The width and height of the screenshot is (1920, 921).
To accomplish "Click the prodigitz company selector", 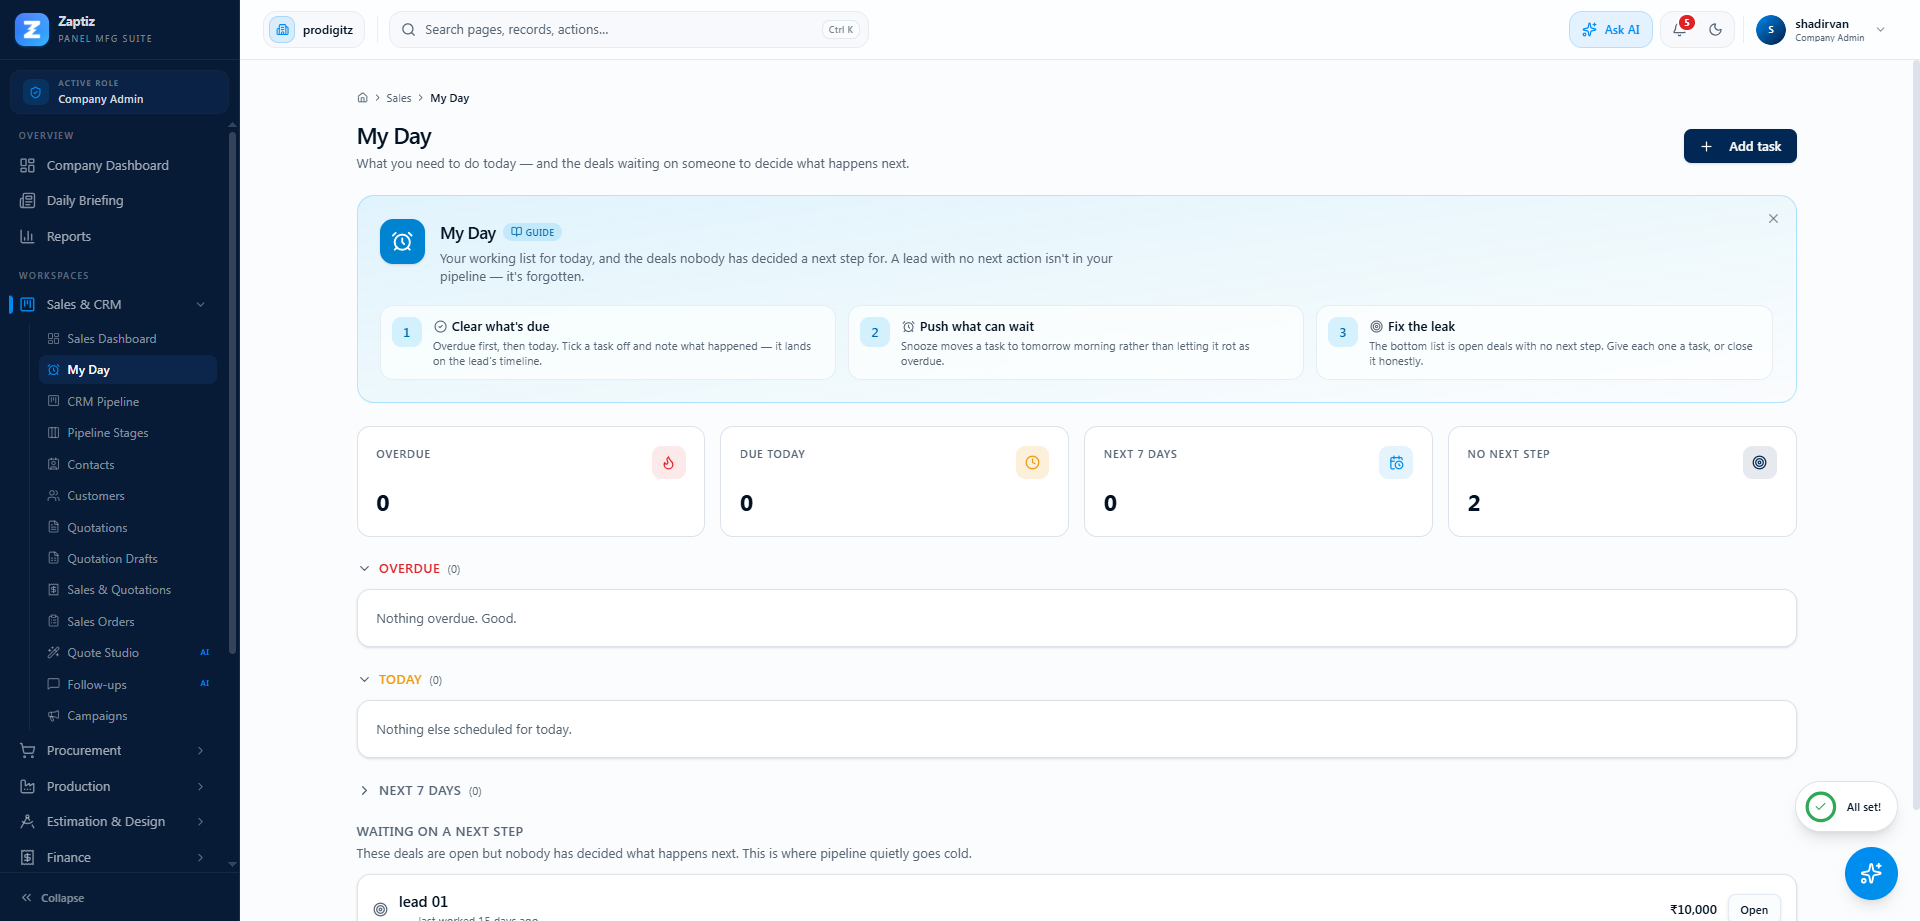I will [314, 29].
